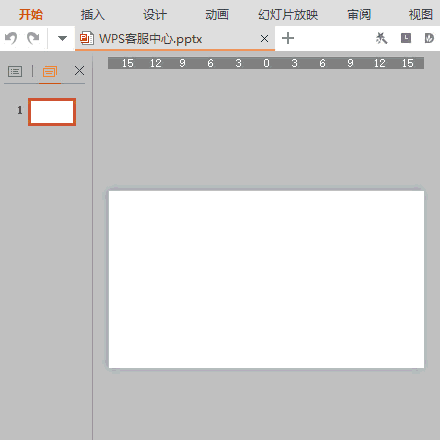Viewport: 440px width, 440px height.
Task: Open the 开始 ribbon tab
Action: pyautogui.click(x=31, y=14)
